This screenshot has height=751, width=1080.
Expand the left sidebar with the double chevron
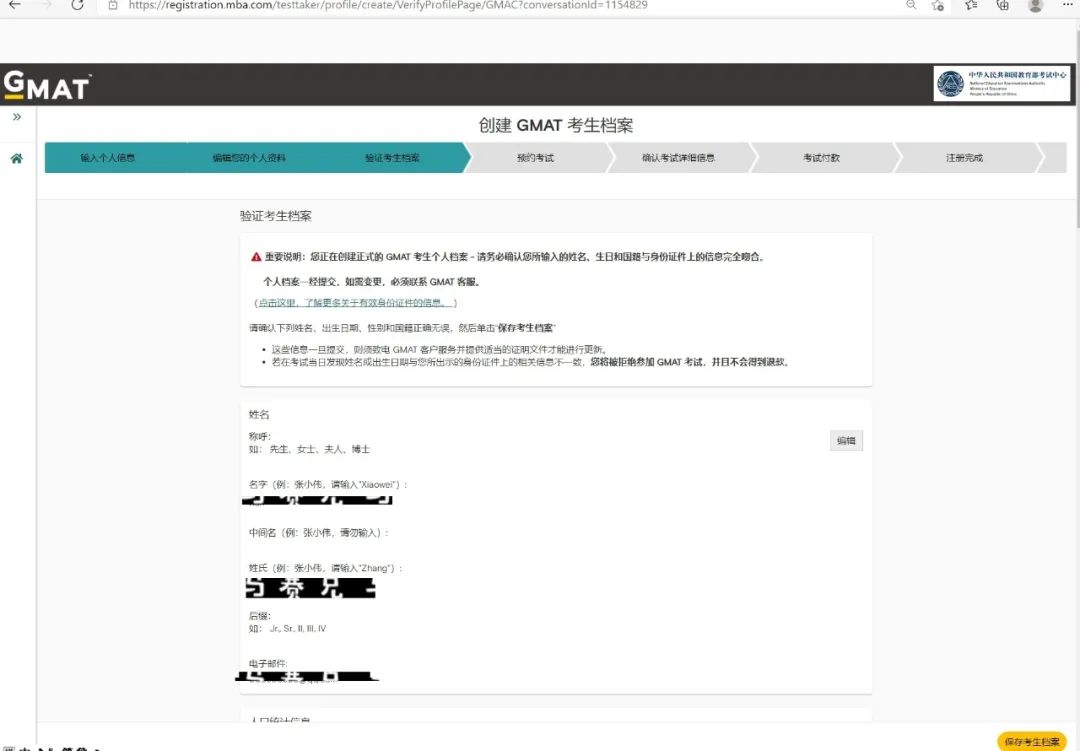pyautogui.click(x=17, y=117)
